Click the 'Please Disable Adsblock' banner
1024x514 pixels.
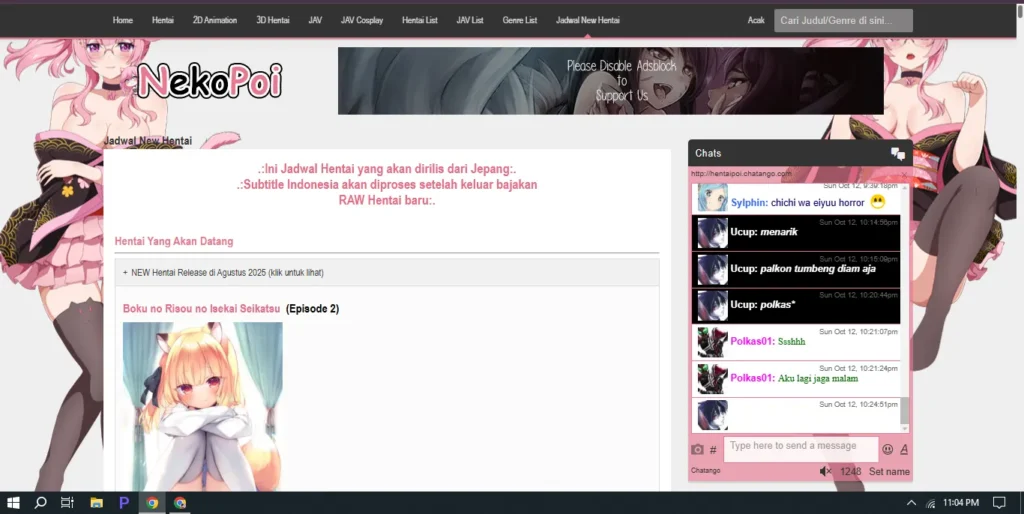pos(611,81)
